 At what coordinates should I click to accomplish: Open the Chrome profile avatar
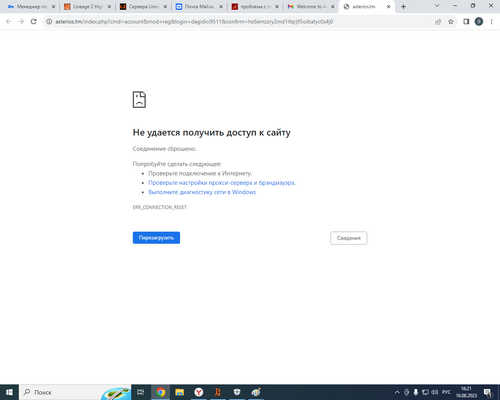[479, 22]
